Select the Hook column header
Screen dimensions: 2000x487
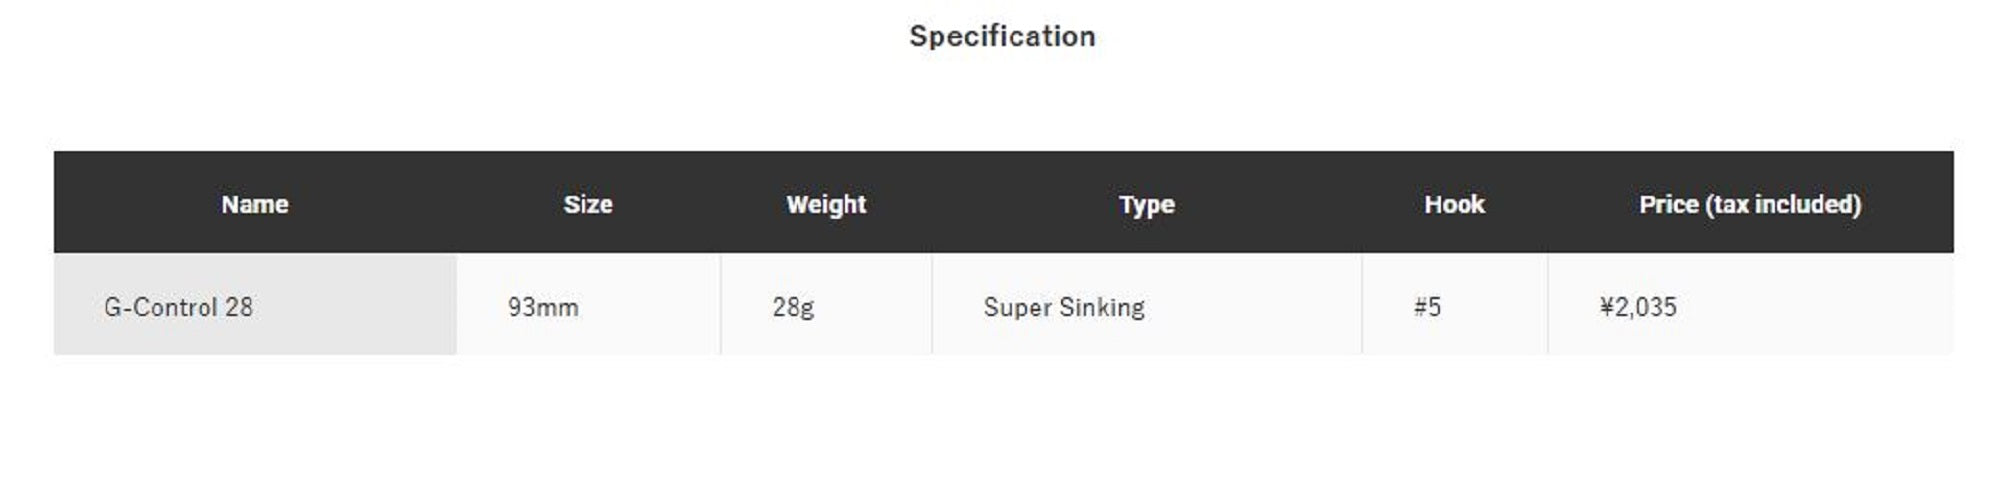pos(1454,205)
